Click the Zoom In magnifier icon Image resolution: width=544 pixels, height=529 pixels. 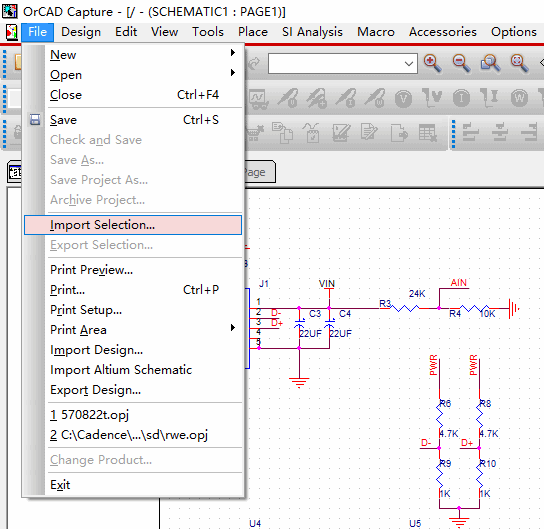[432, 63]
